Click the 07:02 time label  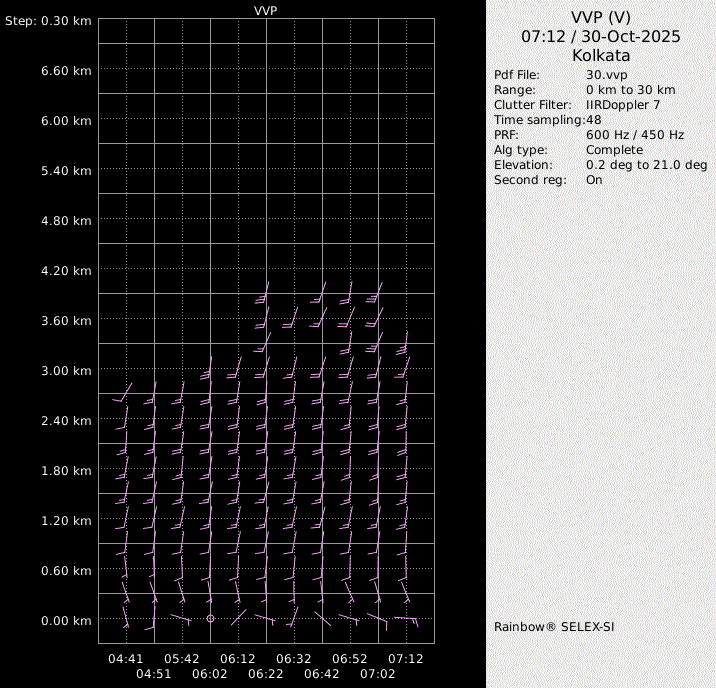378,675
